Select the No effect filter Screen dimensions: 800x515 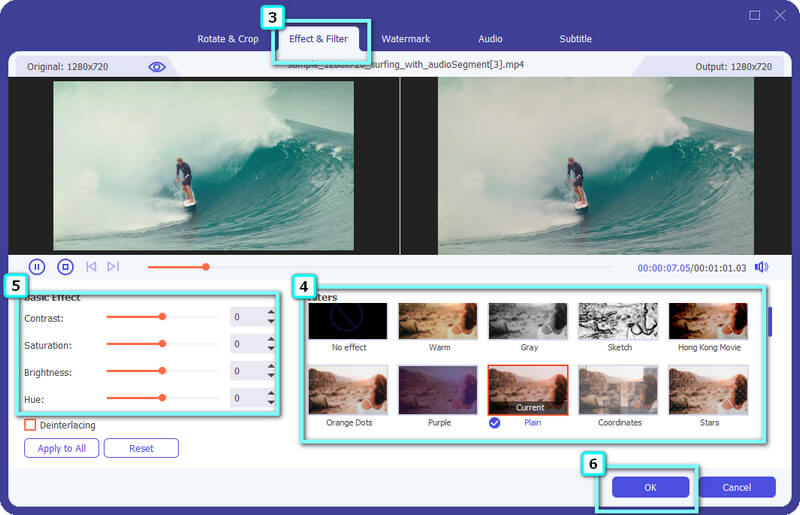(348, 321)
